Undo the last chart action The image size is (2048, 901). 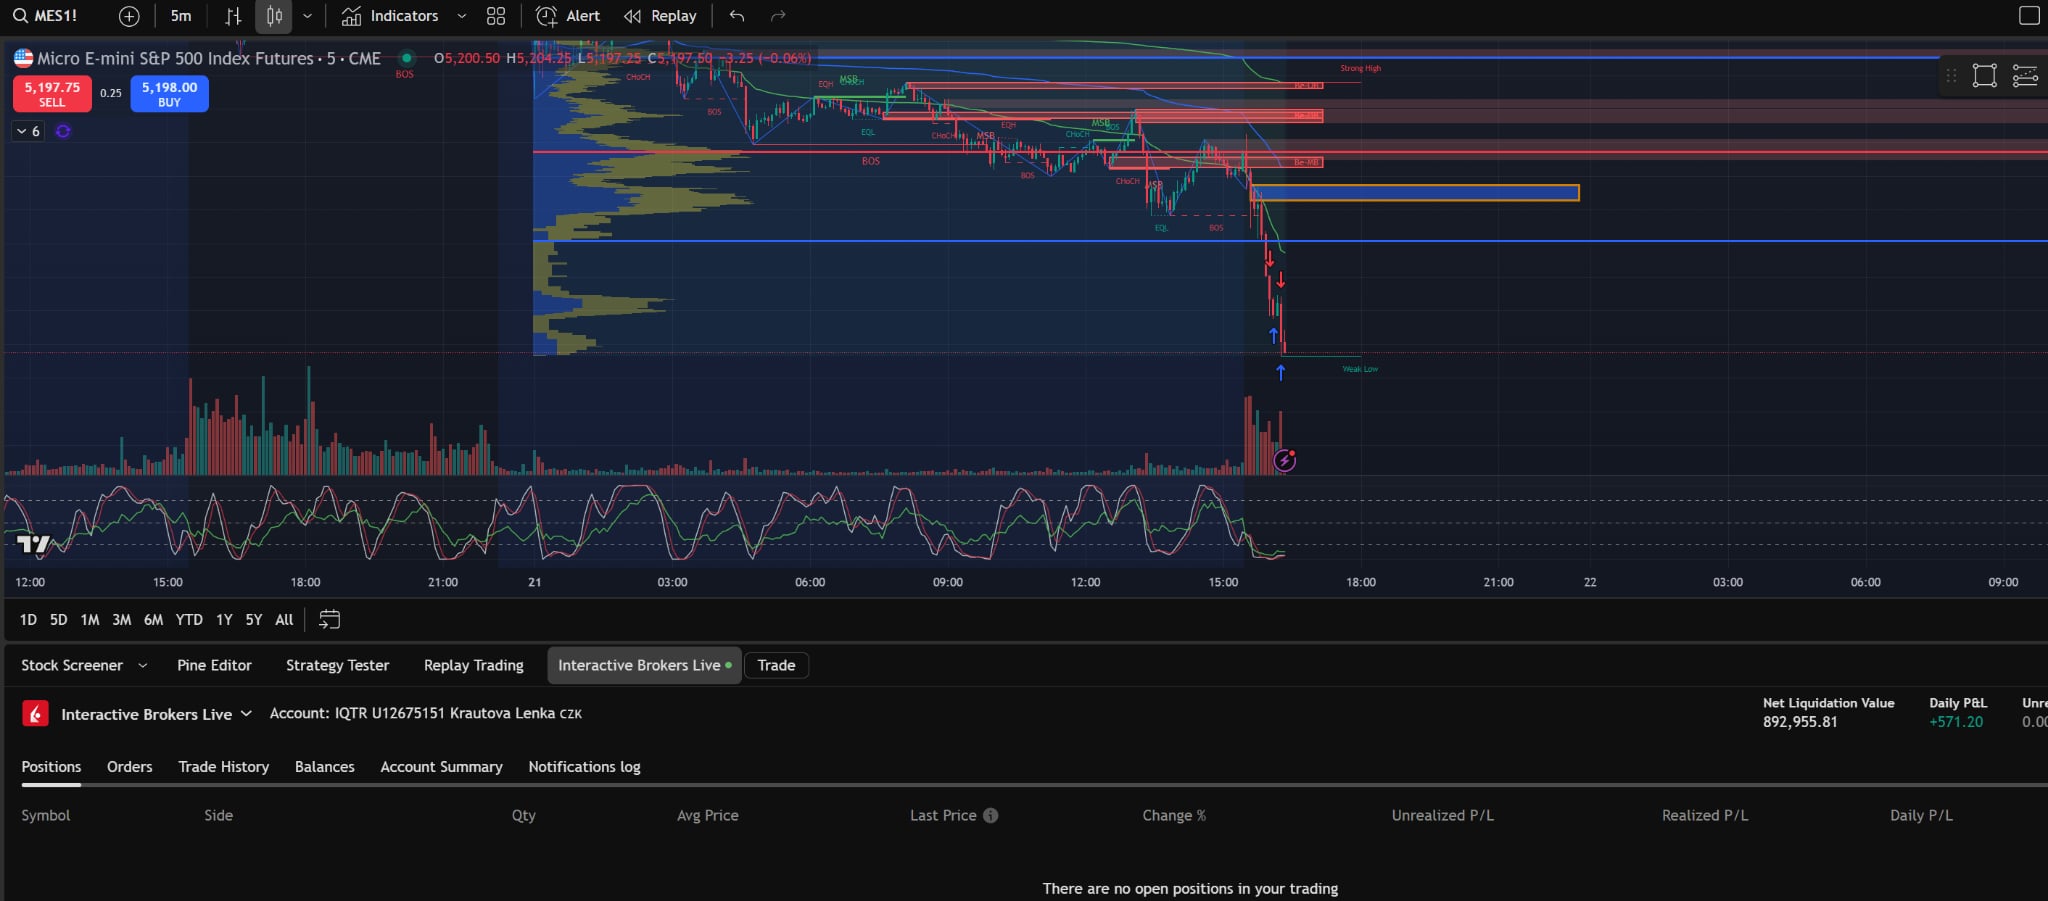(x=737, y=16)
